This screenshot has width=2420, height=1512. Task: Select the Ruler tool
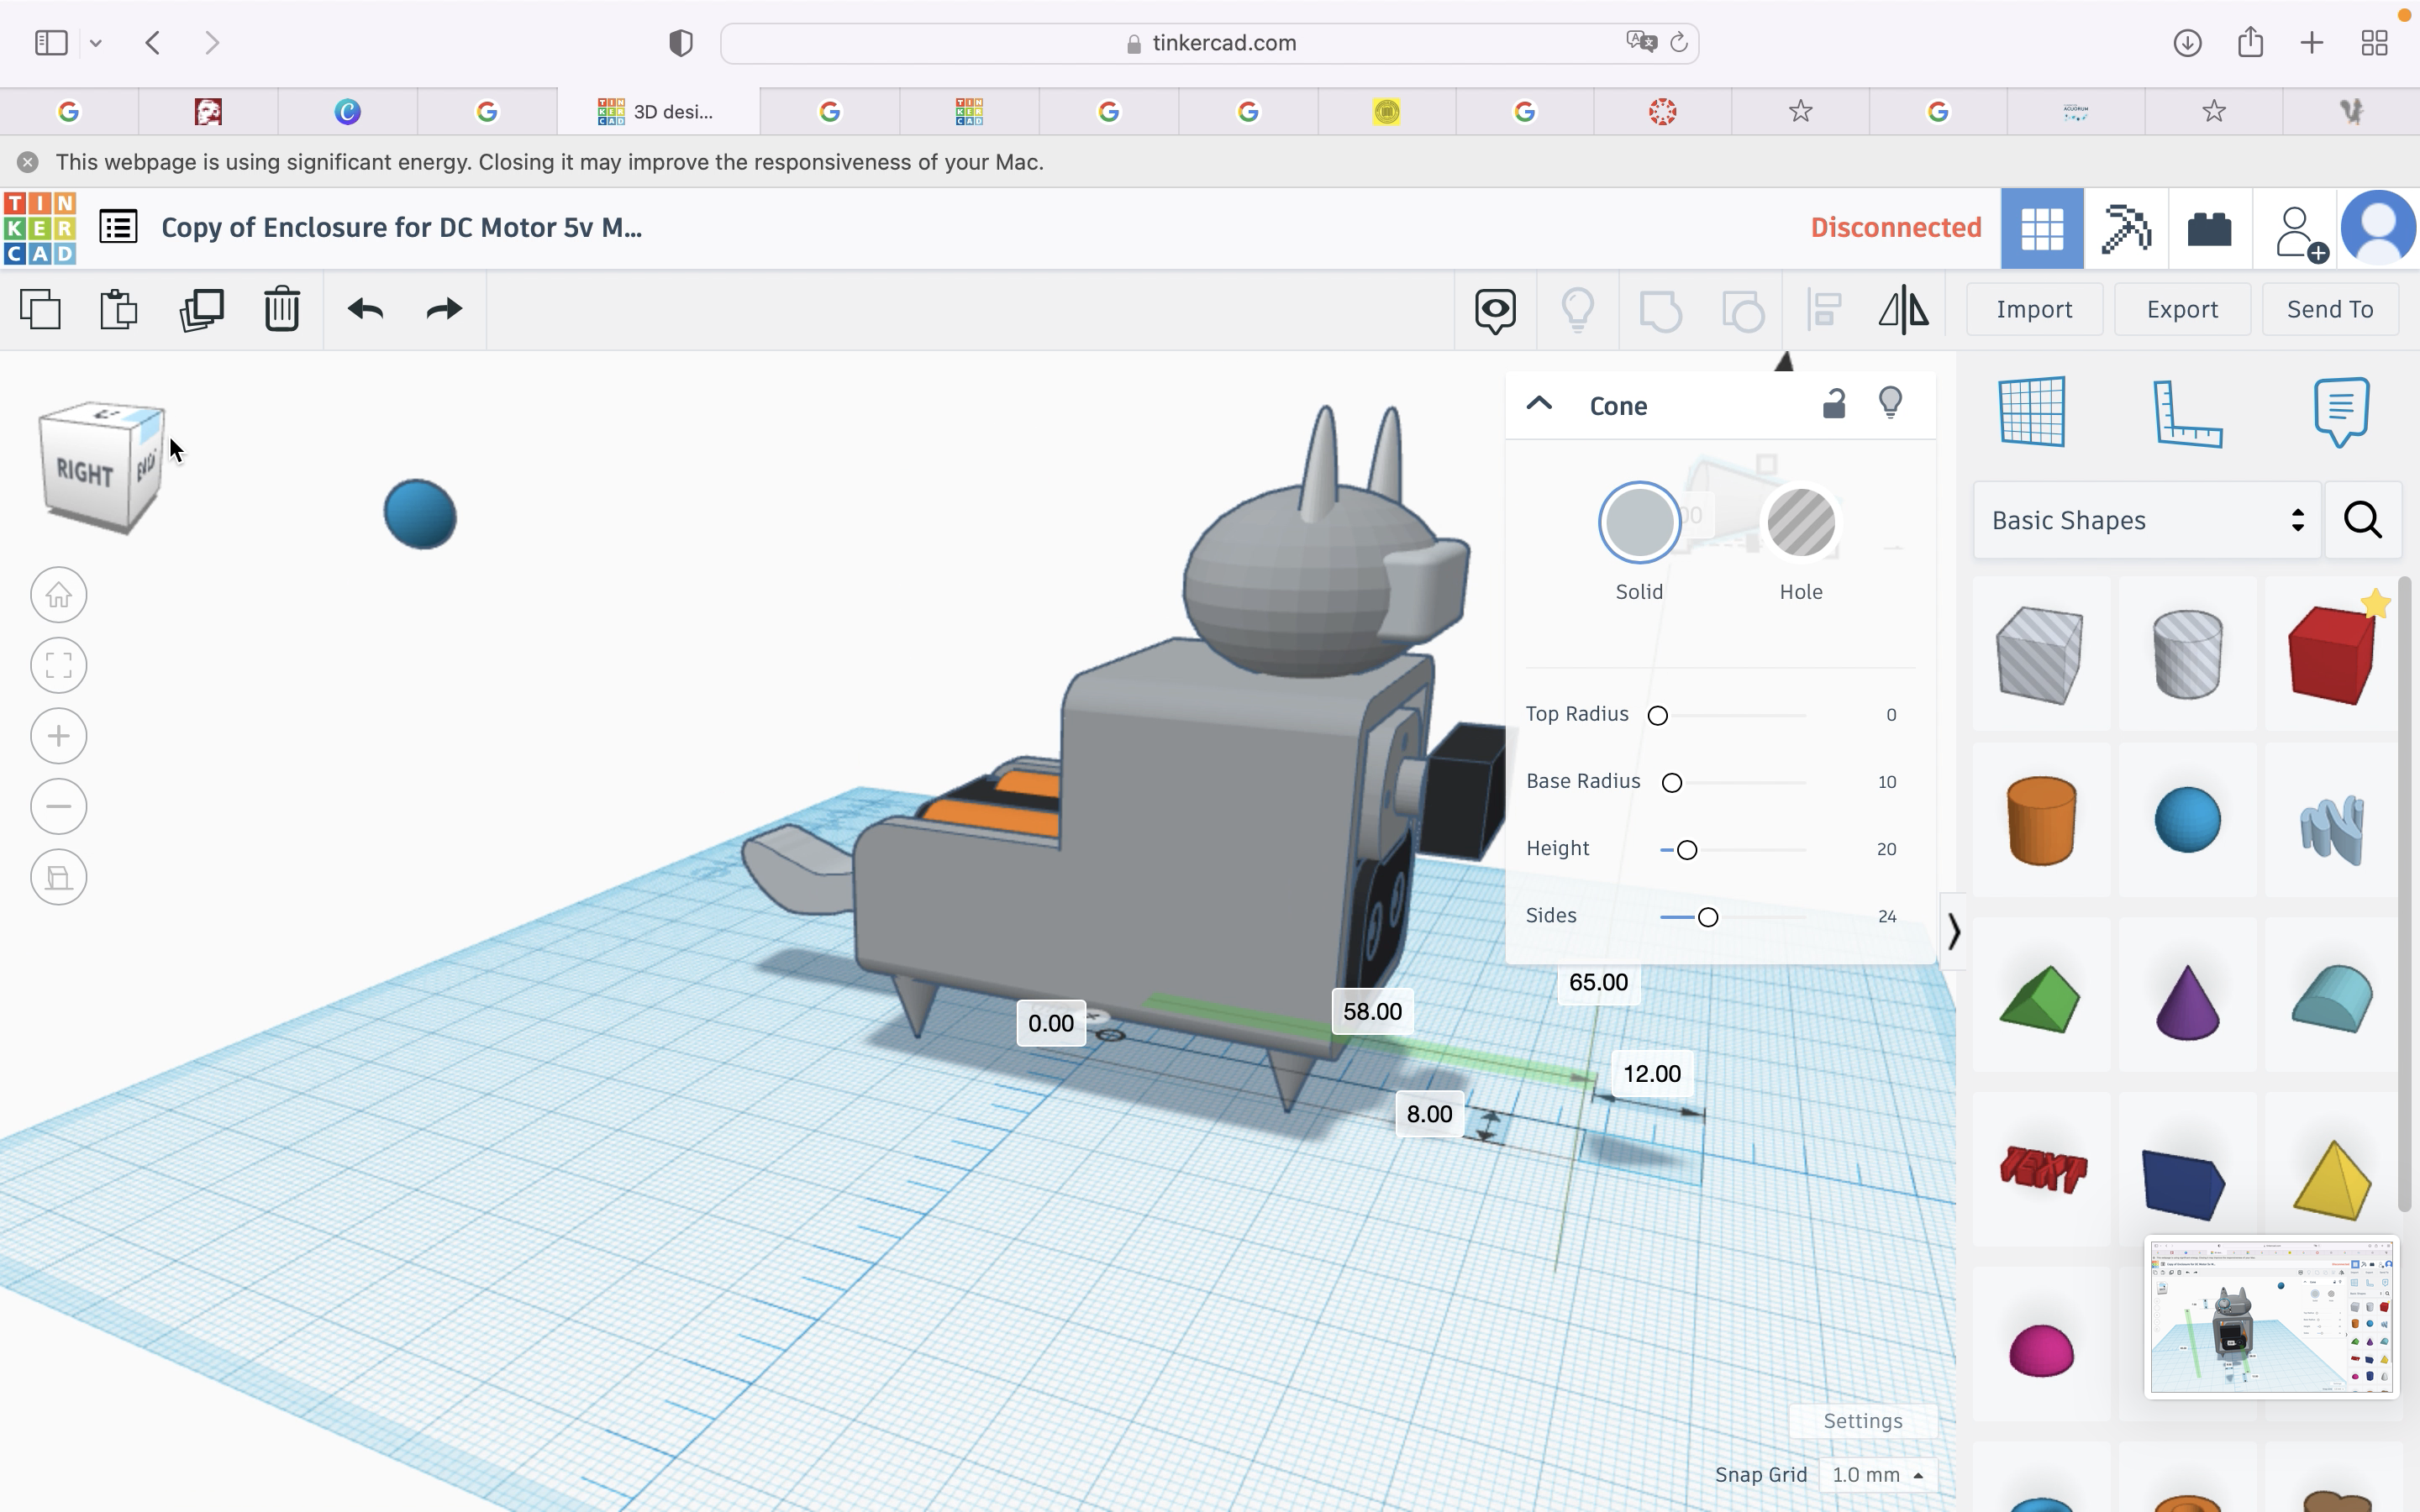click(x=2186, y=413)
